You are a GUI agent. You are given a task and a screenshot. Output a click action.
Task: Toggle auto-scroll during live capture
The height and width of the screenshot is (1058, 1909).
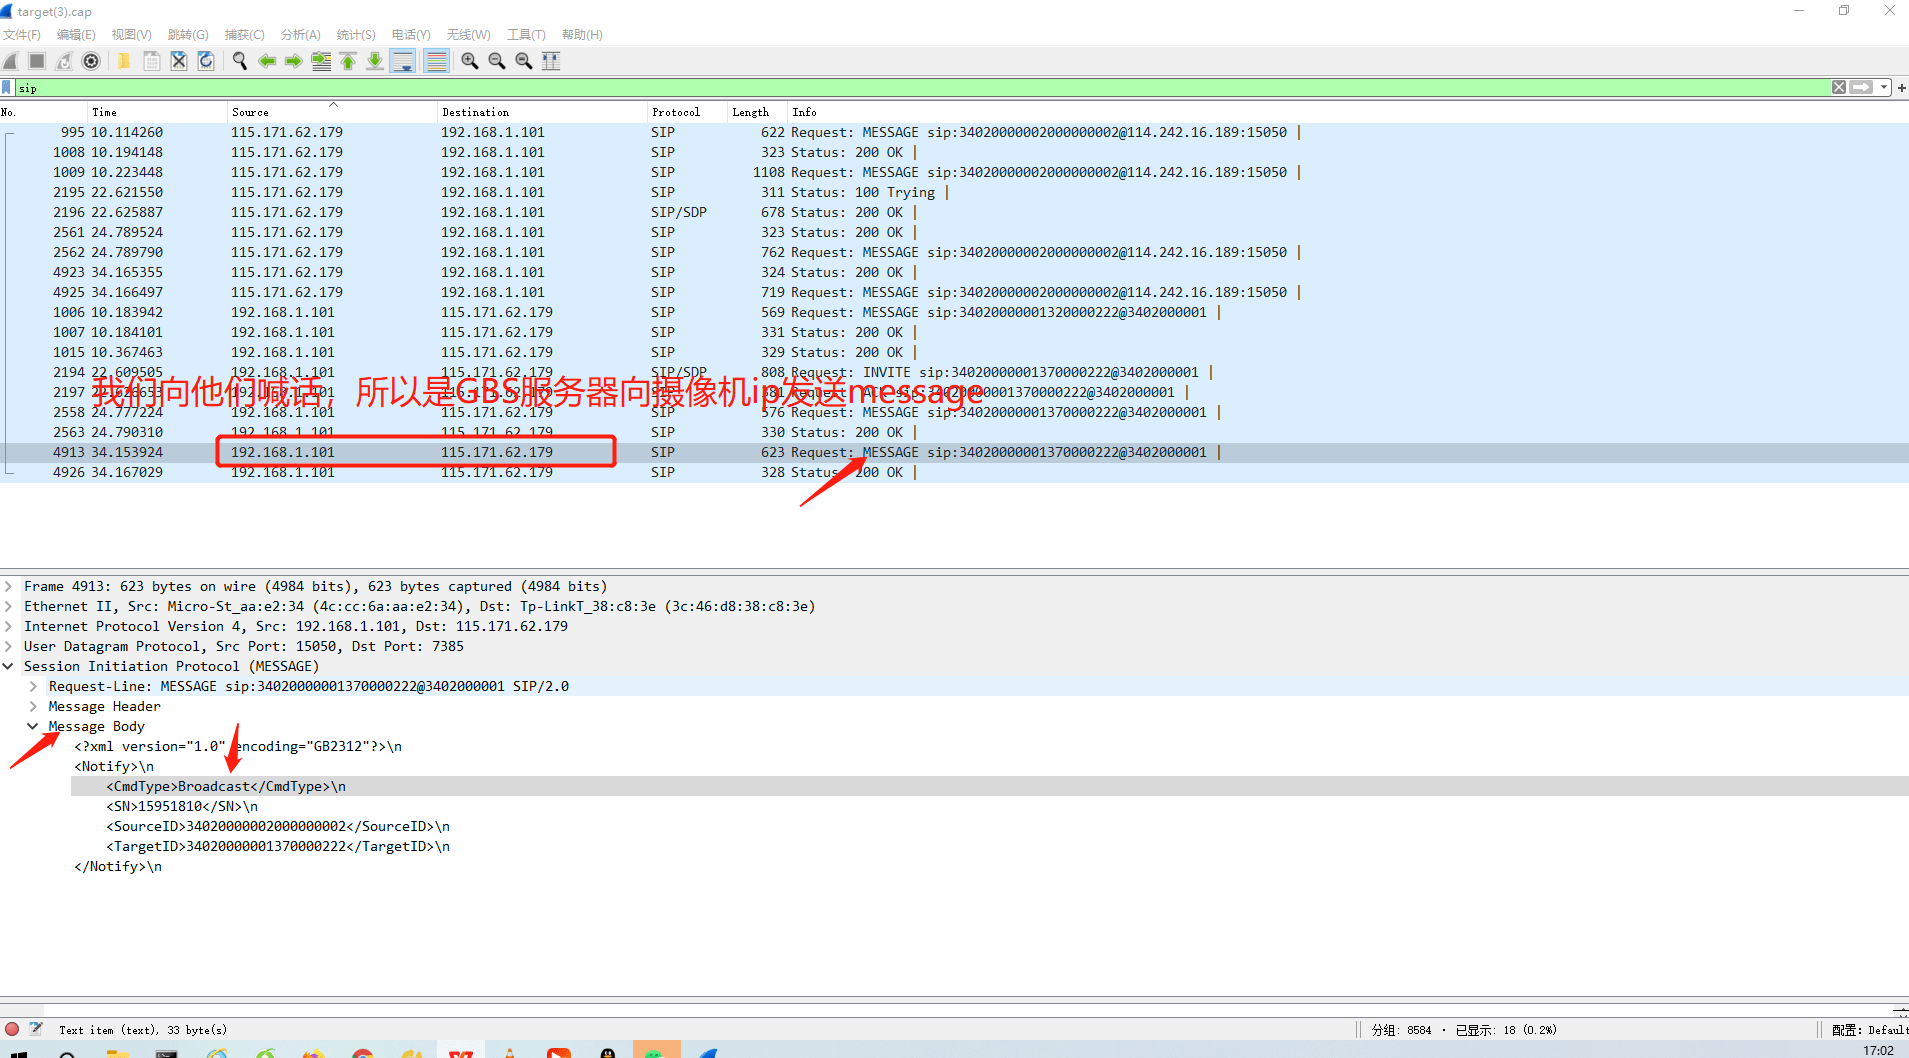point(403,61)
